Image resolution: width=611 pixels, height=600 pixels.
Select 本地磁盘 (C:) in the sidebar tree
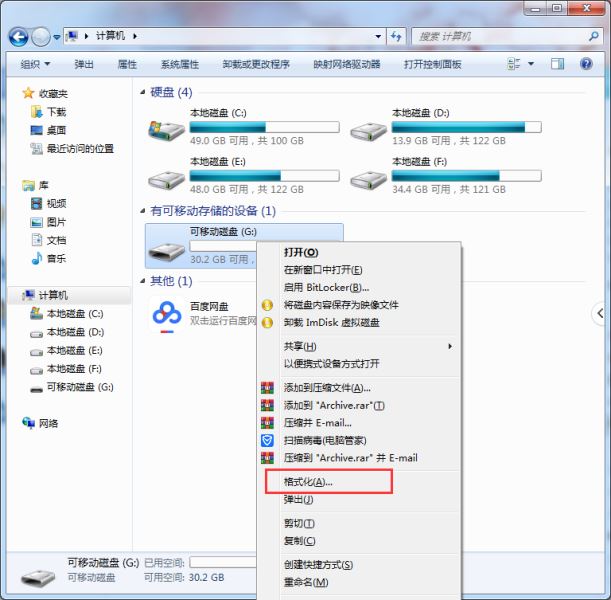(x=67, y=314)
